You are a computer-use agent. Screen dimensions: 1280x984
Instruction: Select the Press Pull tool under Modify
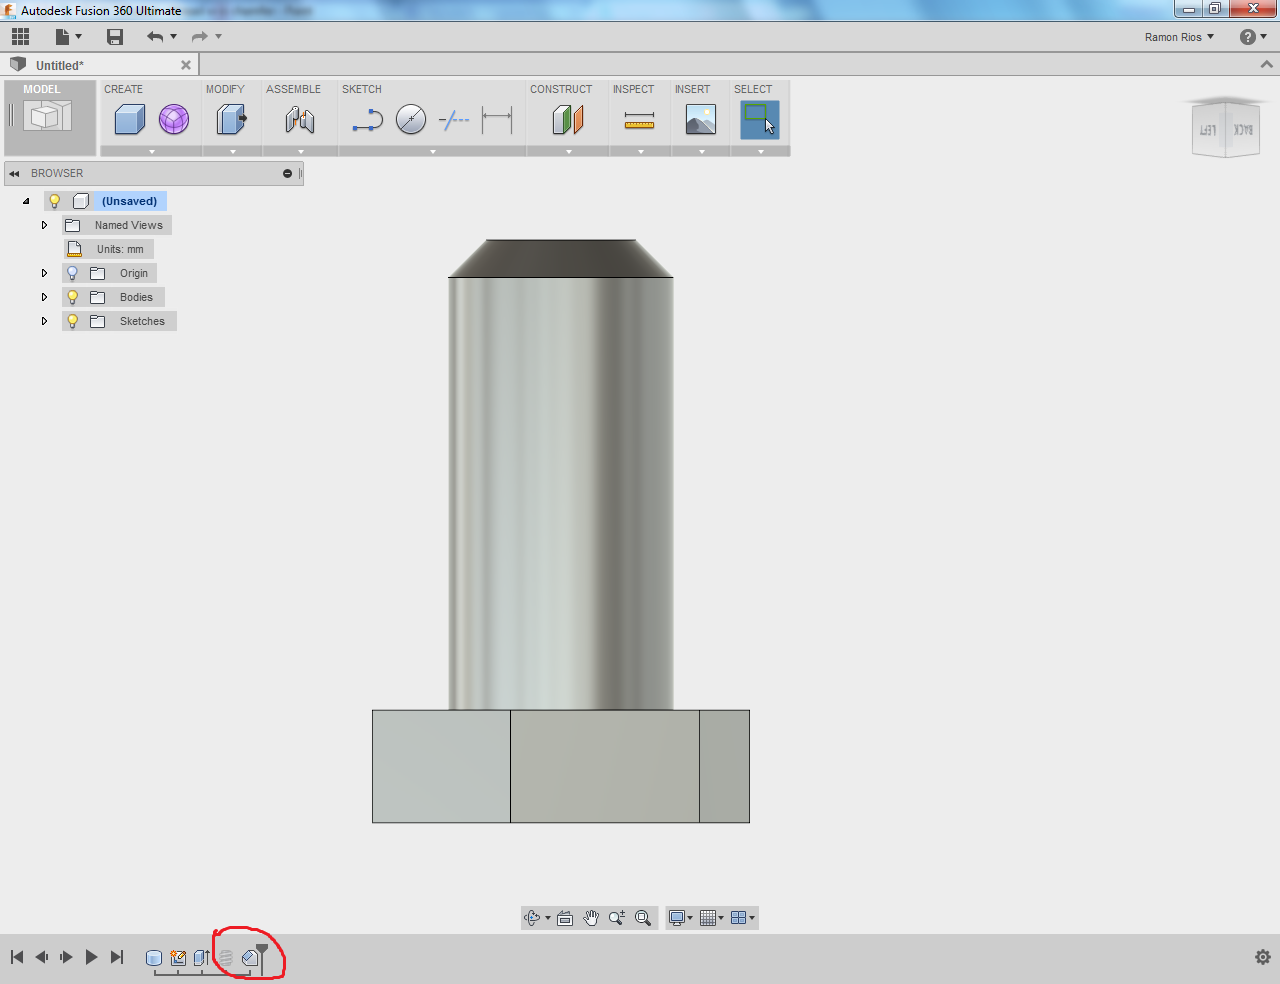231,118
